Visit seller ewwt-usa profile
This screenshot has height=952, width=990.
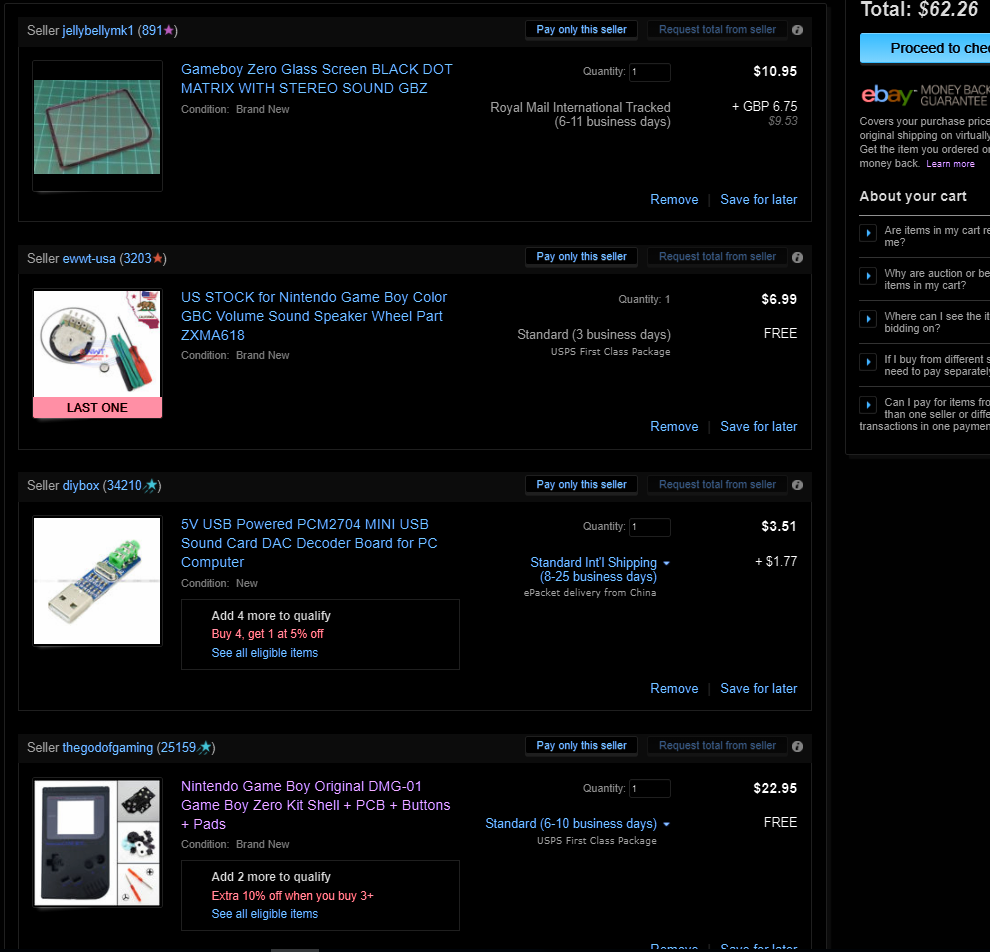89,258
